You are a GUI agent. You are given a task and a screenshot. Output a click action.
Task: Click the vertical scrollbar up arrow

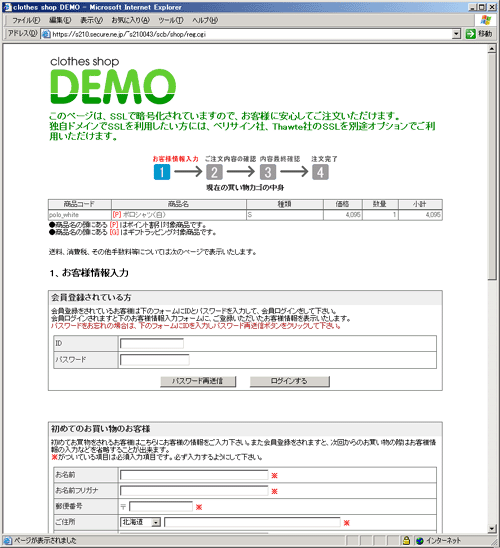492,49
